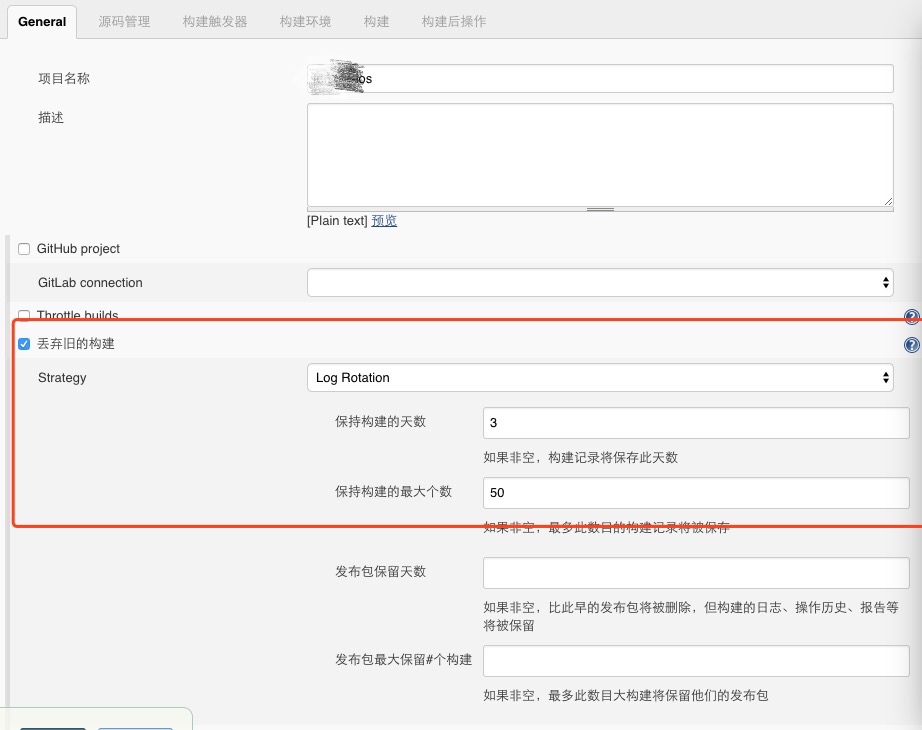Toggle the Throttle builds checkbox
The height and width of the screenshot is (730, 922).
[24, 314]
